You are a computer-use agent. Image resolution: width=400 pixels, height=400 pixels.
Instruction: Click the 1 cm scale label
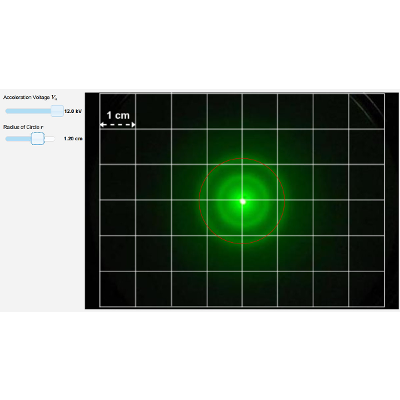tap(118, 115)
